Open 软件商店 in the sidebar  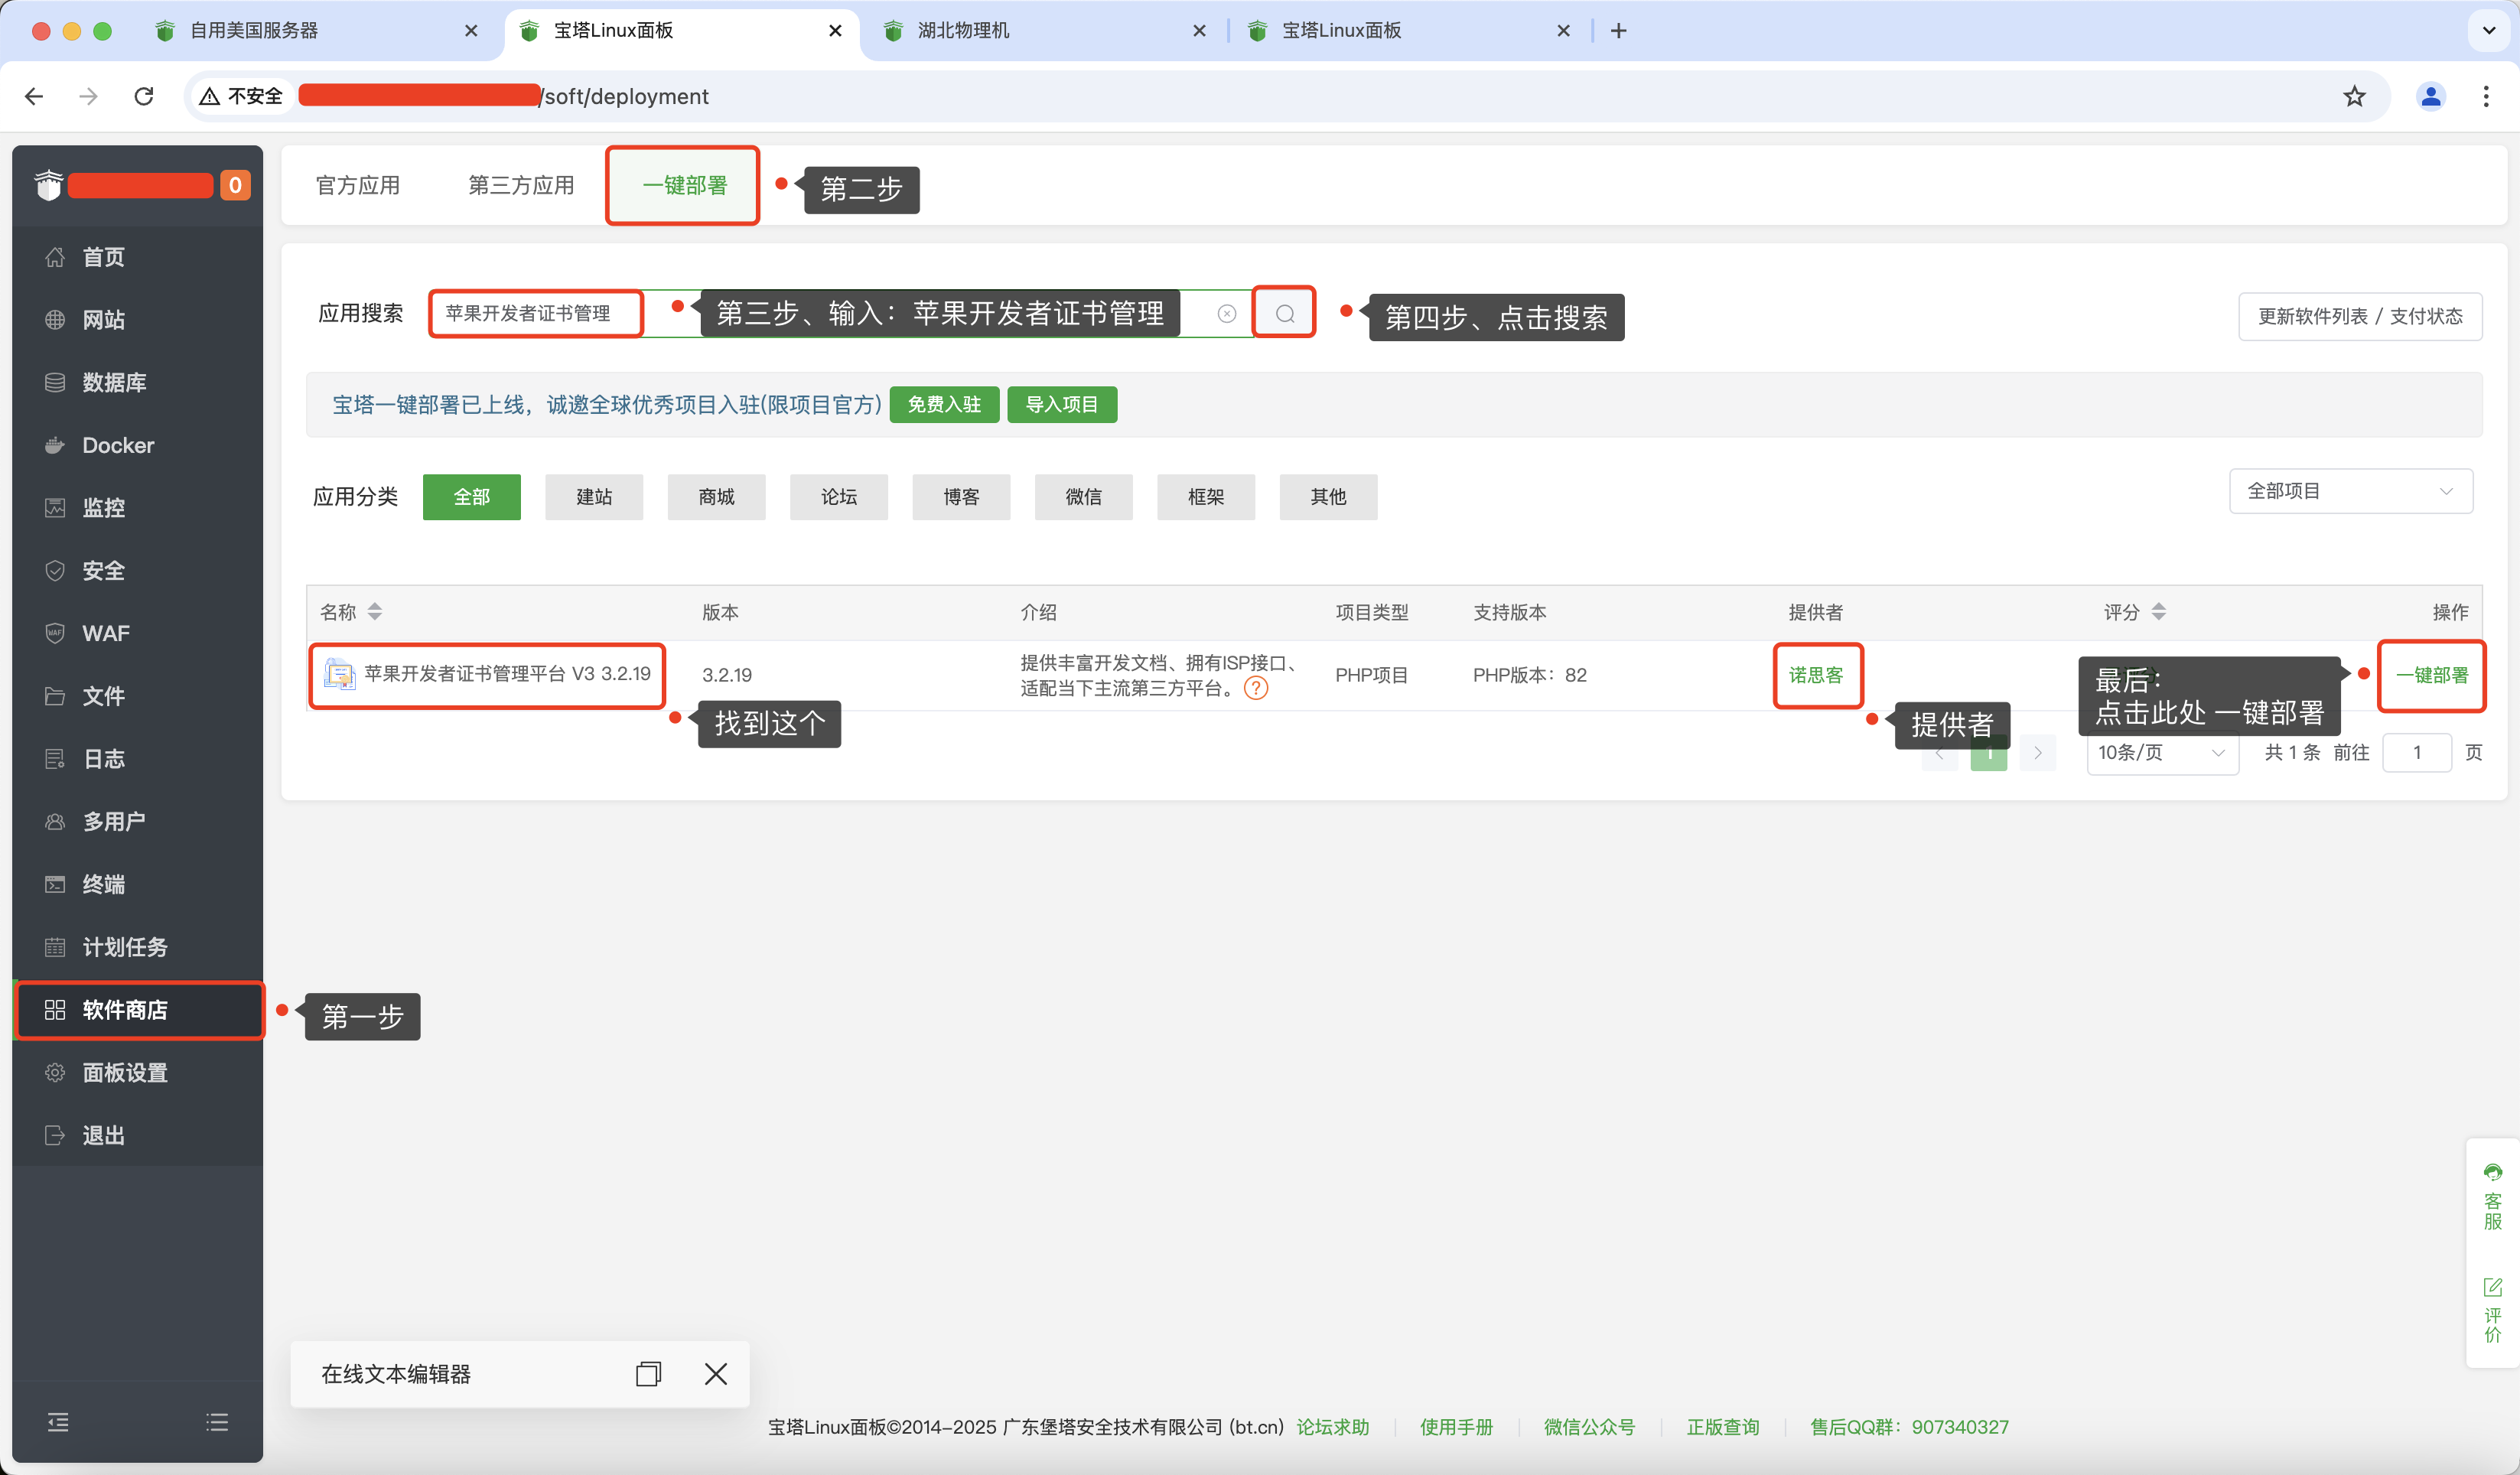click(x=138, y=1010)
